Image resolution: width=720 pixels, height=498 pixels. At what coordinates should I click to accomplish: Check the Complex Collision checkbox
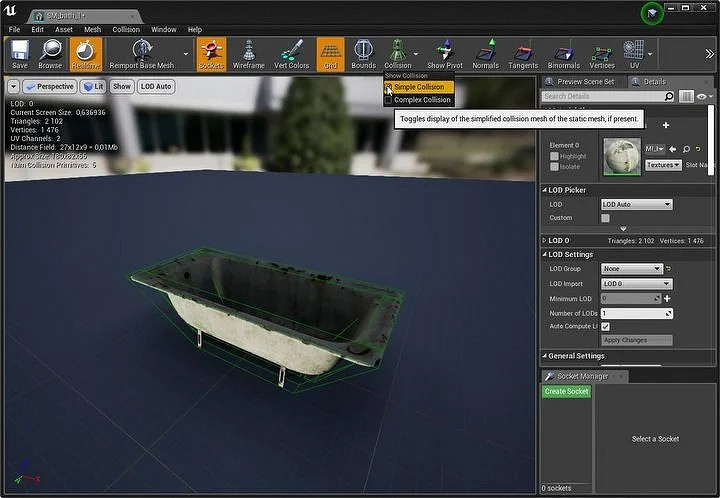pos(389,100)
